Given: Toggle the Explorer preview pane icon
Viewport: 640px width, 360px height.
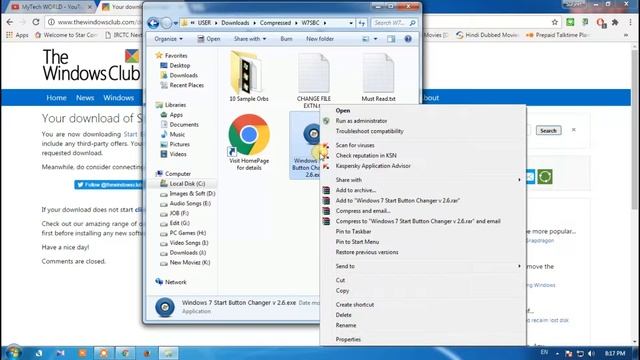Looking at the screenshot, I should [x=391, y=39].
